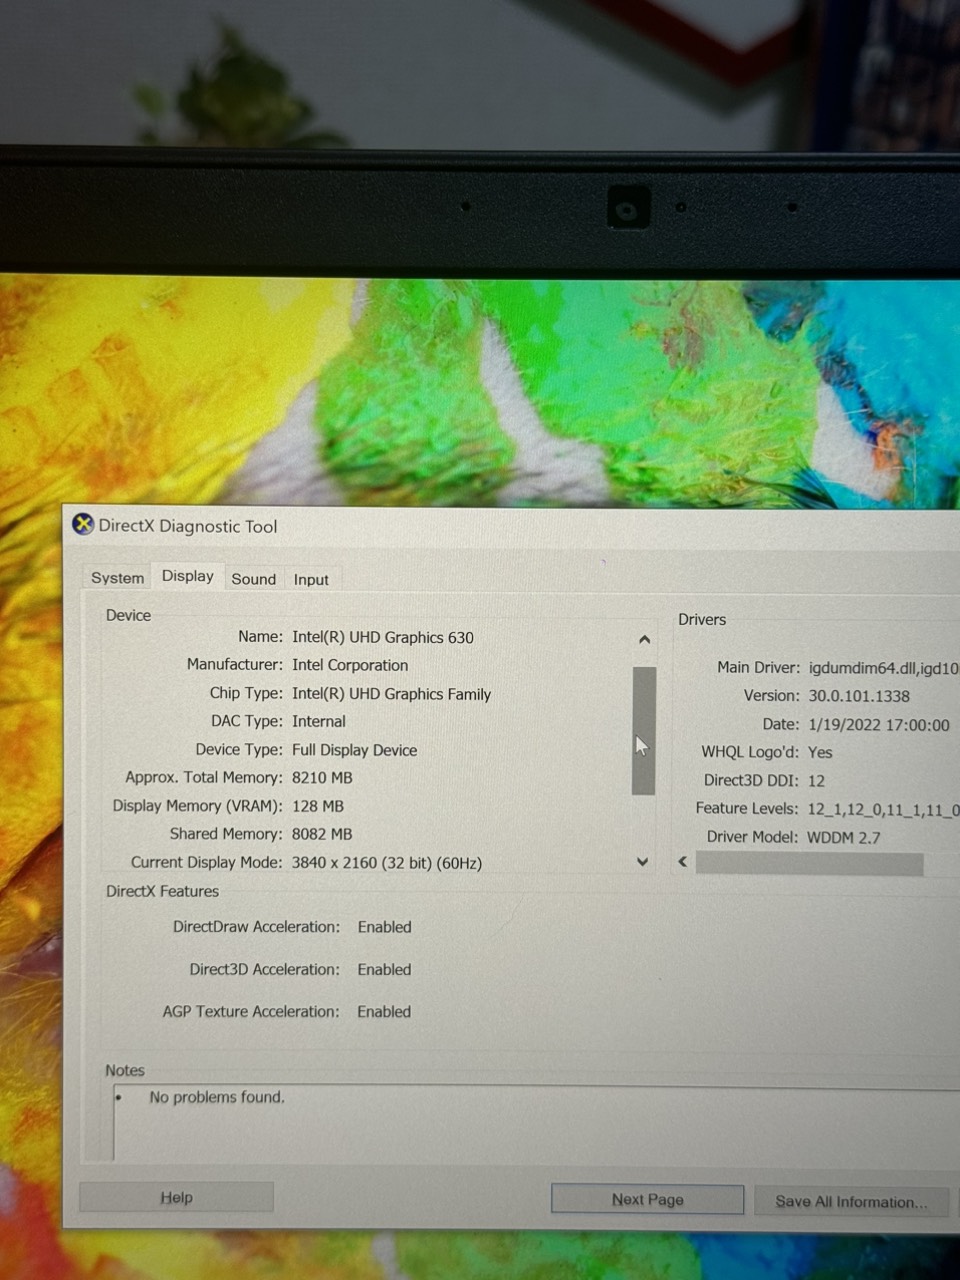Click the driver model WDDM 2.7
Viewport: 960px width, 1280px height.
tap(844, 837)
